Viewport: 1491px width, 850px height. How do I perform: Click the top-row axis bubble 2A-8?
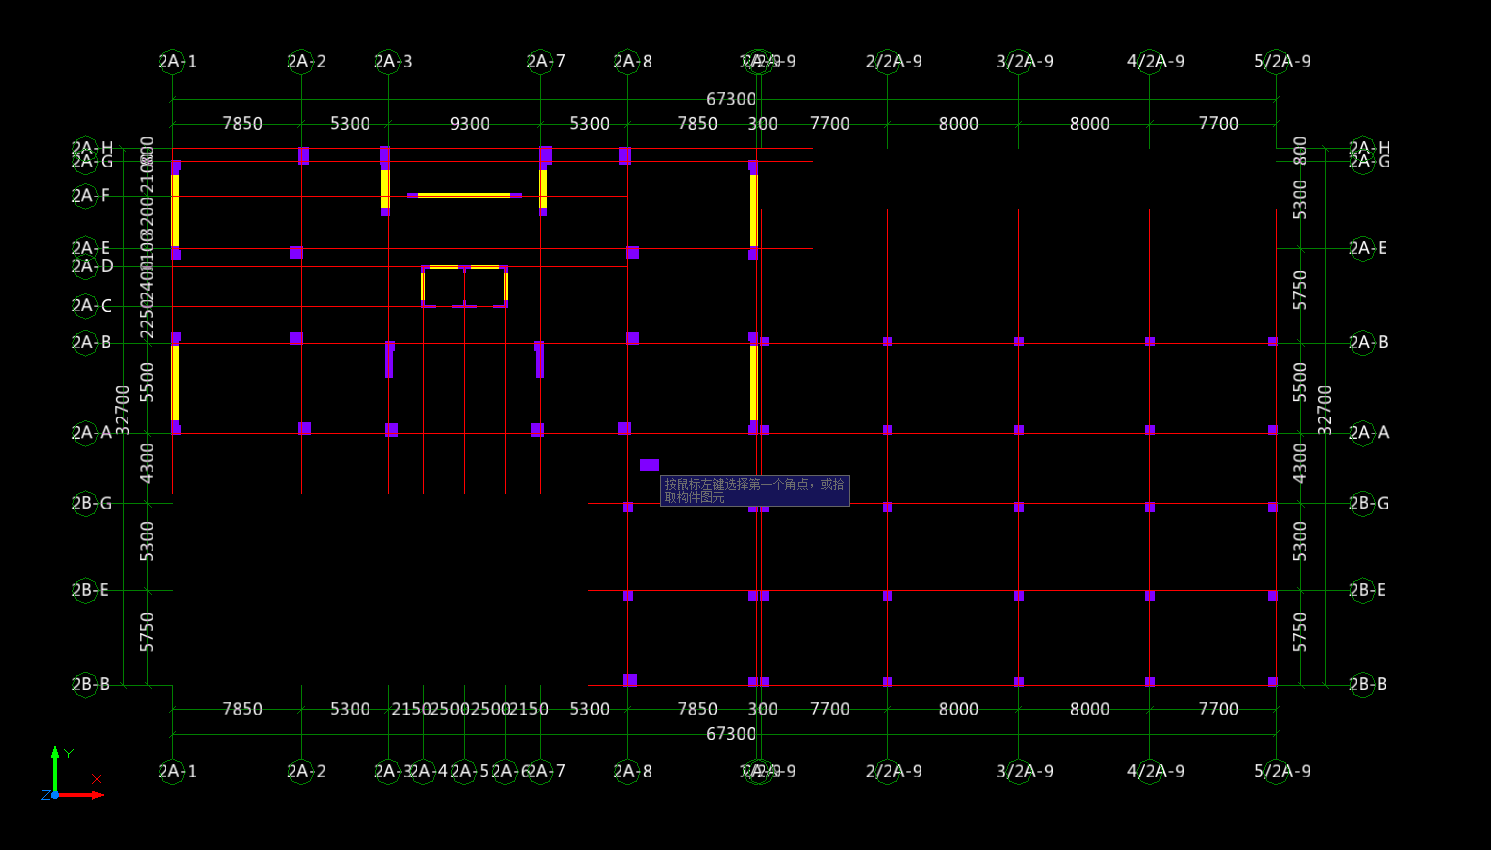point(632,61)
